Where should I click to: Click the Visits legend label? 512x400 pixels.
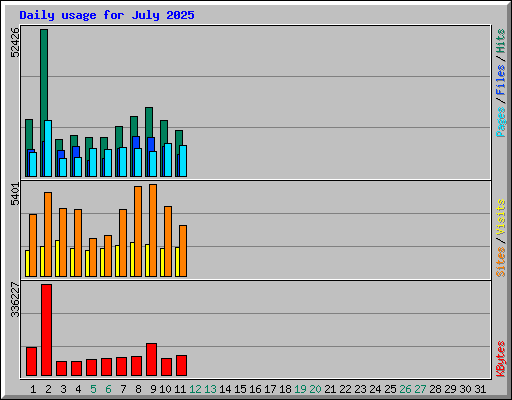500,218
